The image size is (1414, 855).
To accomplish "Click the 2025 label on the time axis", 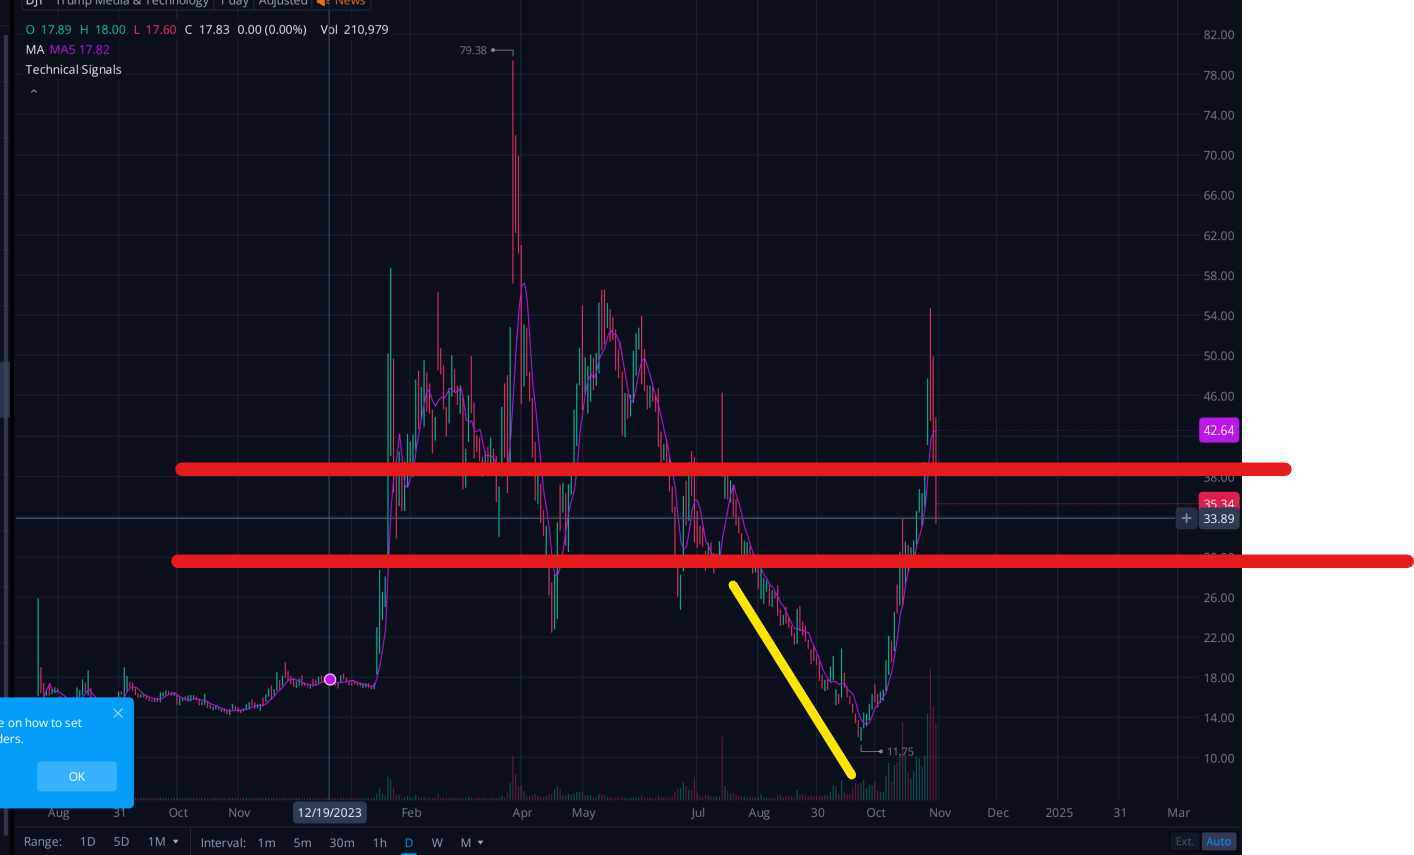I will tap(1059, 813).
